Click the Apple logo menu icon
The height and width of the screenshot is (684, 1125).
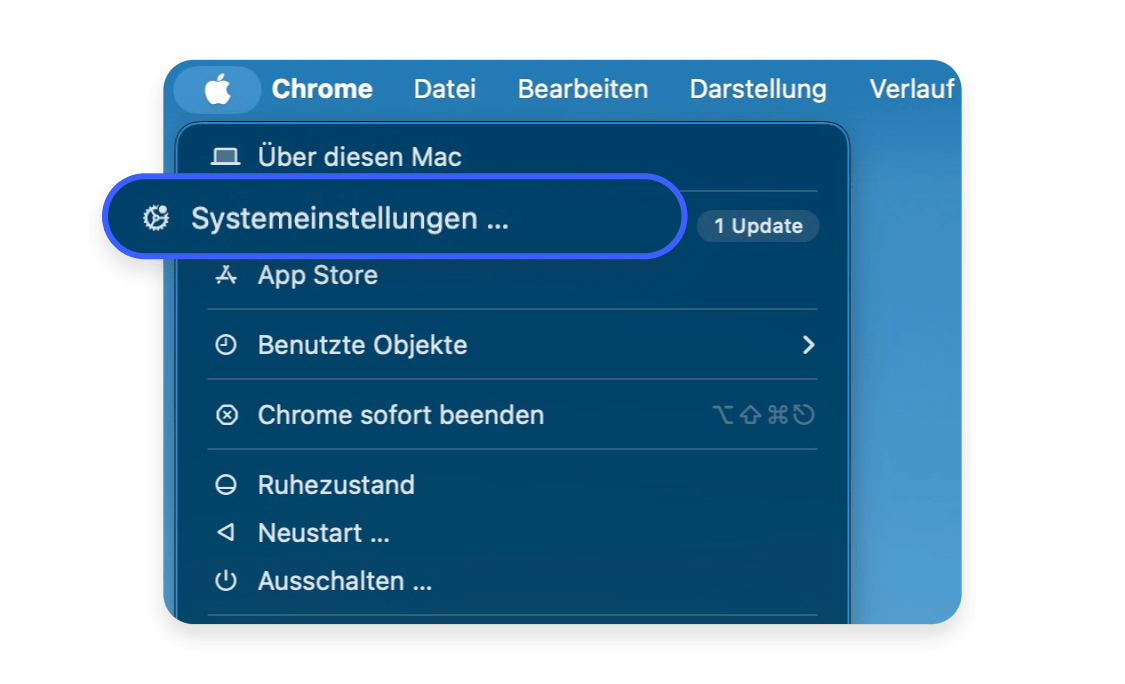[x=218, y=90]
